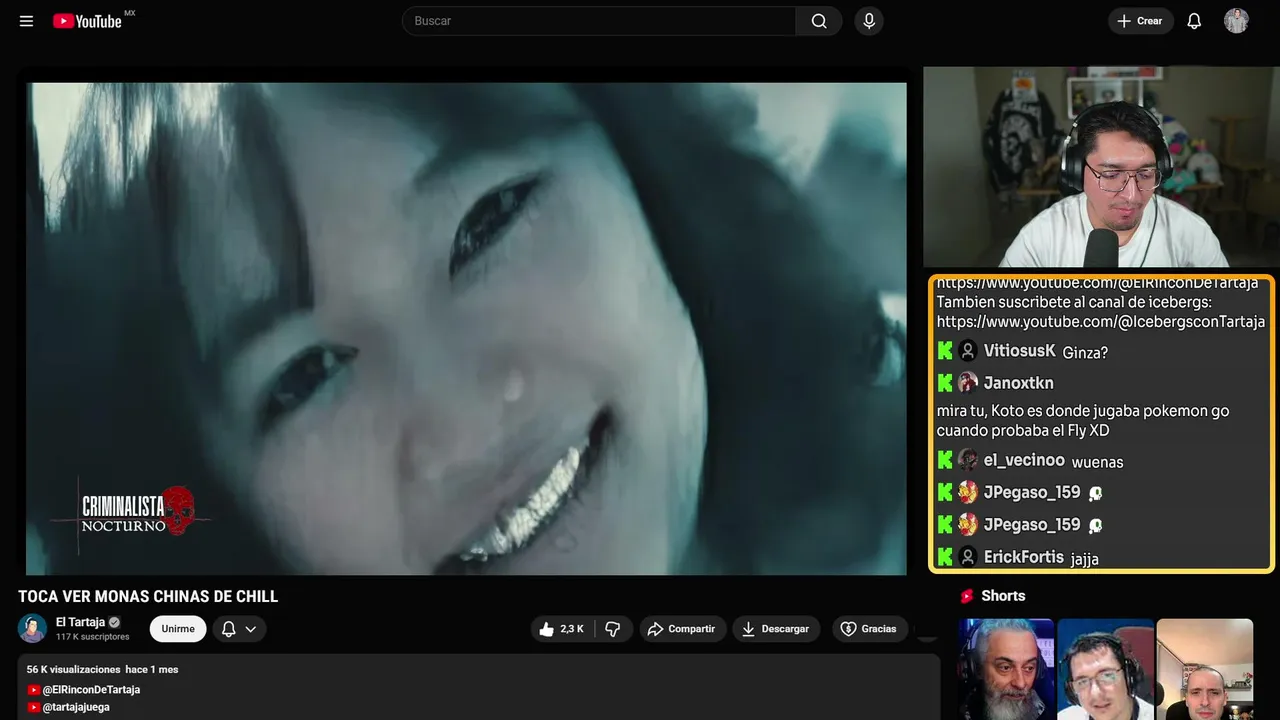Open the account avatar menu
This screenshot has height=720, width=1280.
pos(1236,21)
